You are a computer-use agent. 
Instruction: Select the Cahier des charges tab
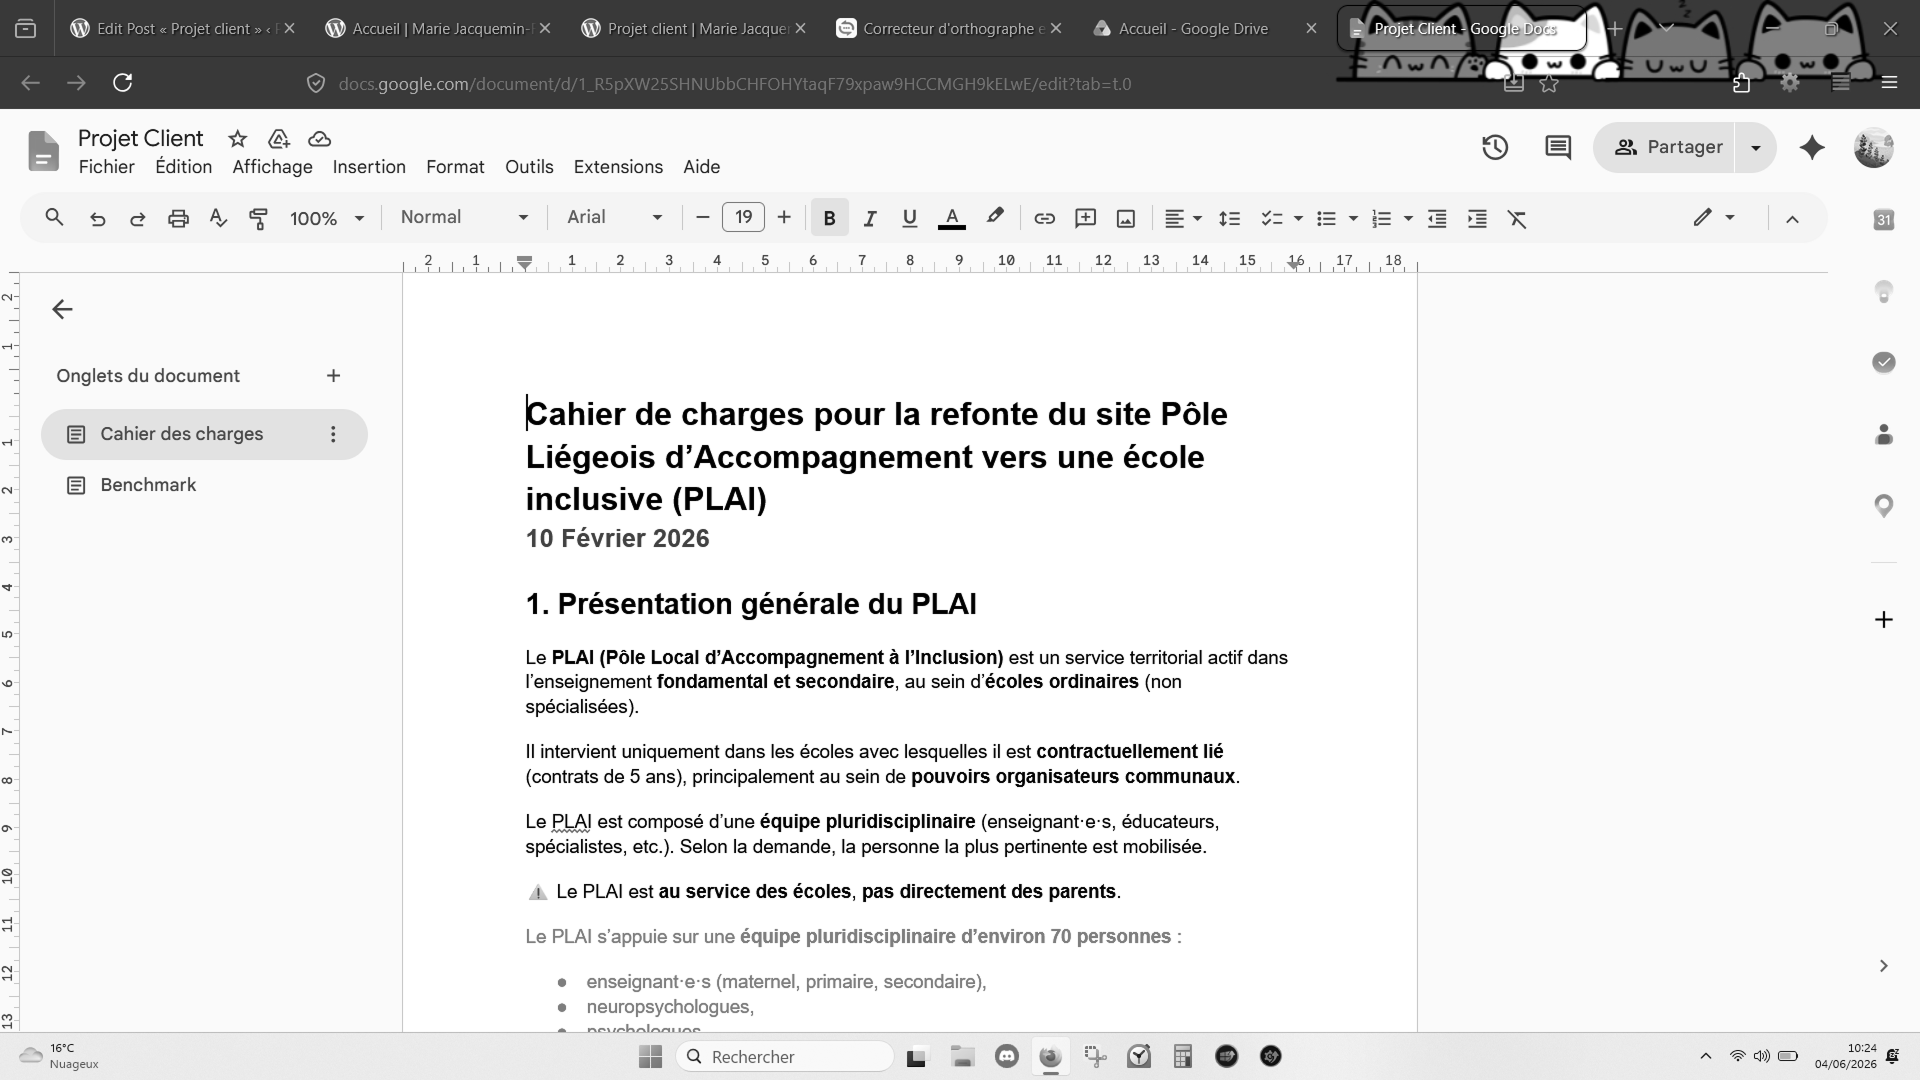tap(204, 434)
